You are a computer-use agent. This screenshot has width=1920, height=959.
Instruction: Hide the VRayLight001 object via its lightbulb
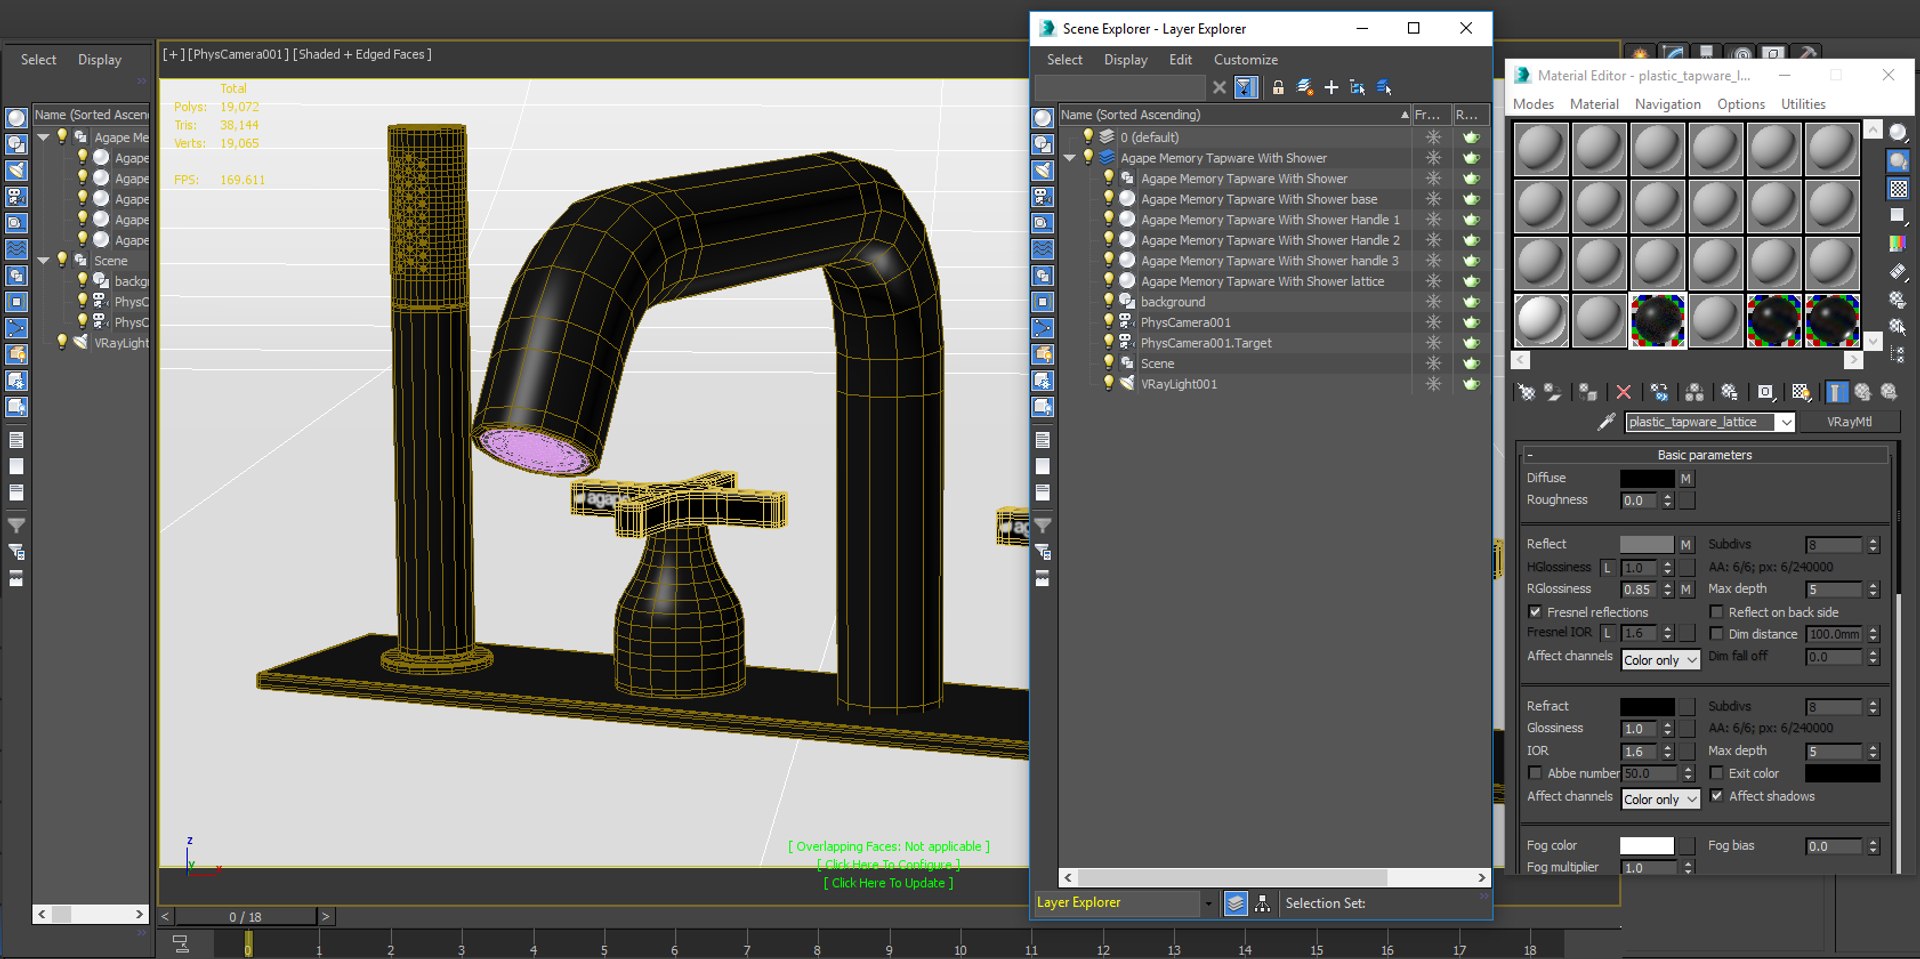pyautogui.click(x=1108, y=383)
